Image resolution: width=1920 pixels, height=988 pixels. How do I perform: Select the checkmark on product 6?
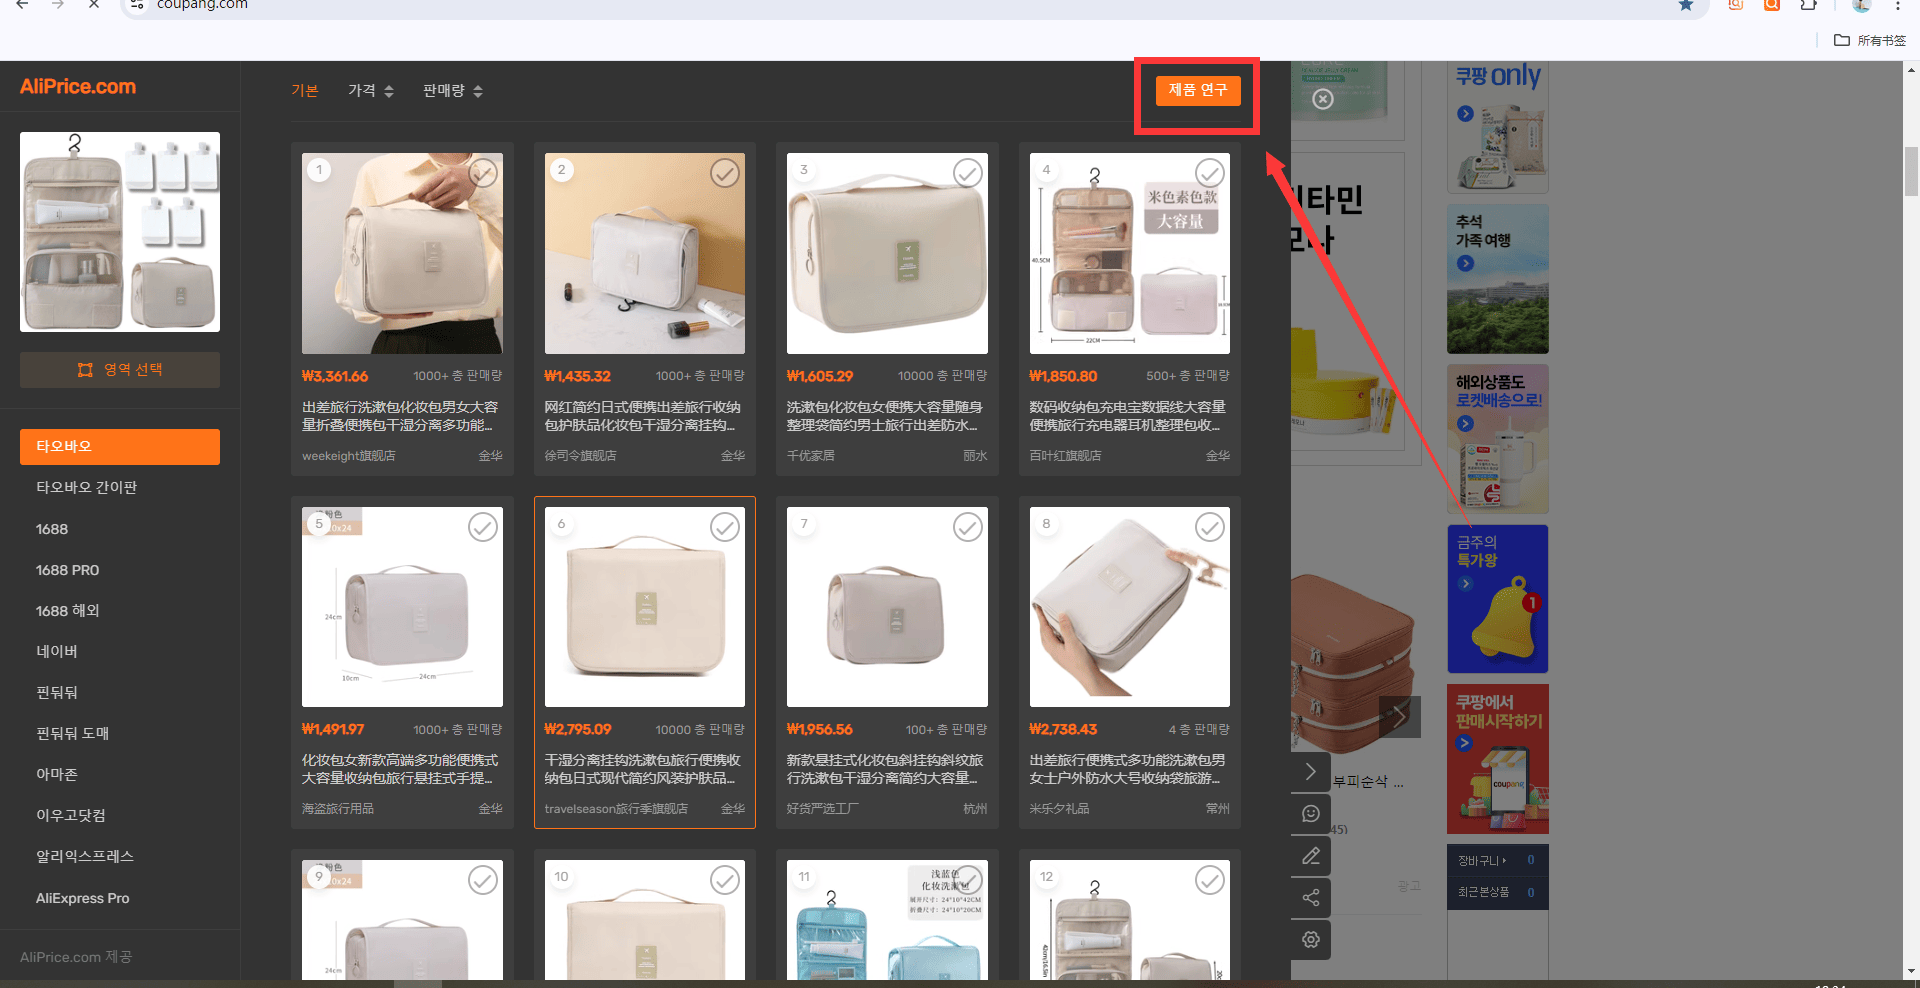pos(725,527)
